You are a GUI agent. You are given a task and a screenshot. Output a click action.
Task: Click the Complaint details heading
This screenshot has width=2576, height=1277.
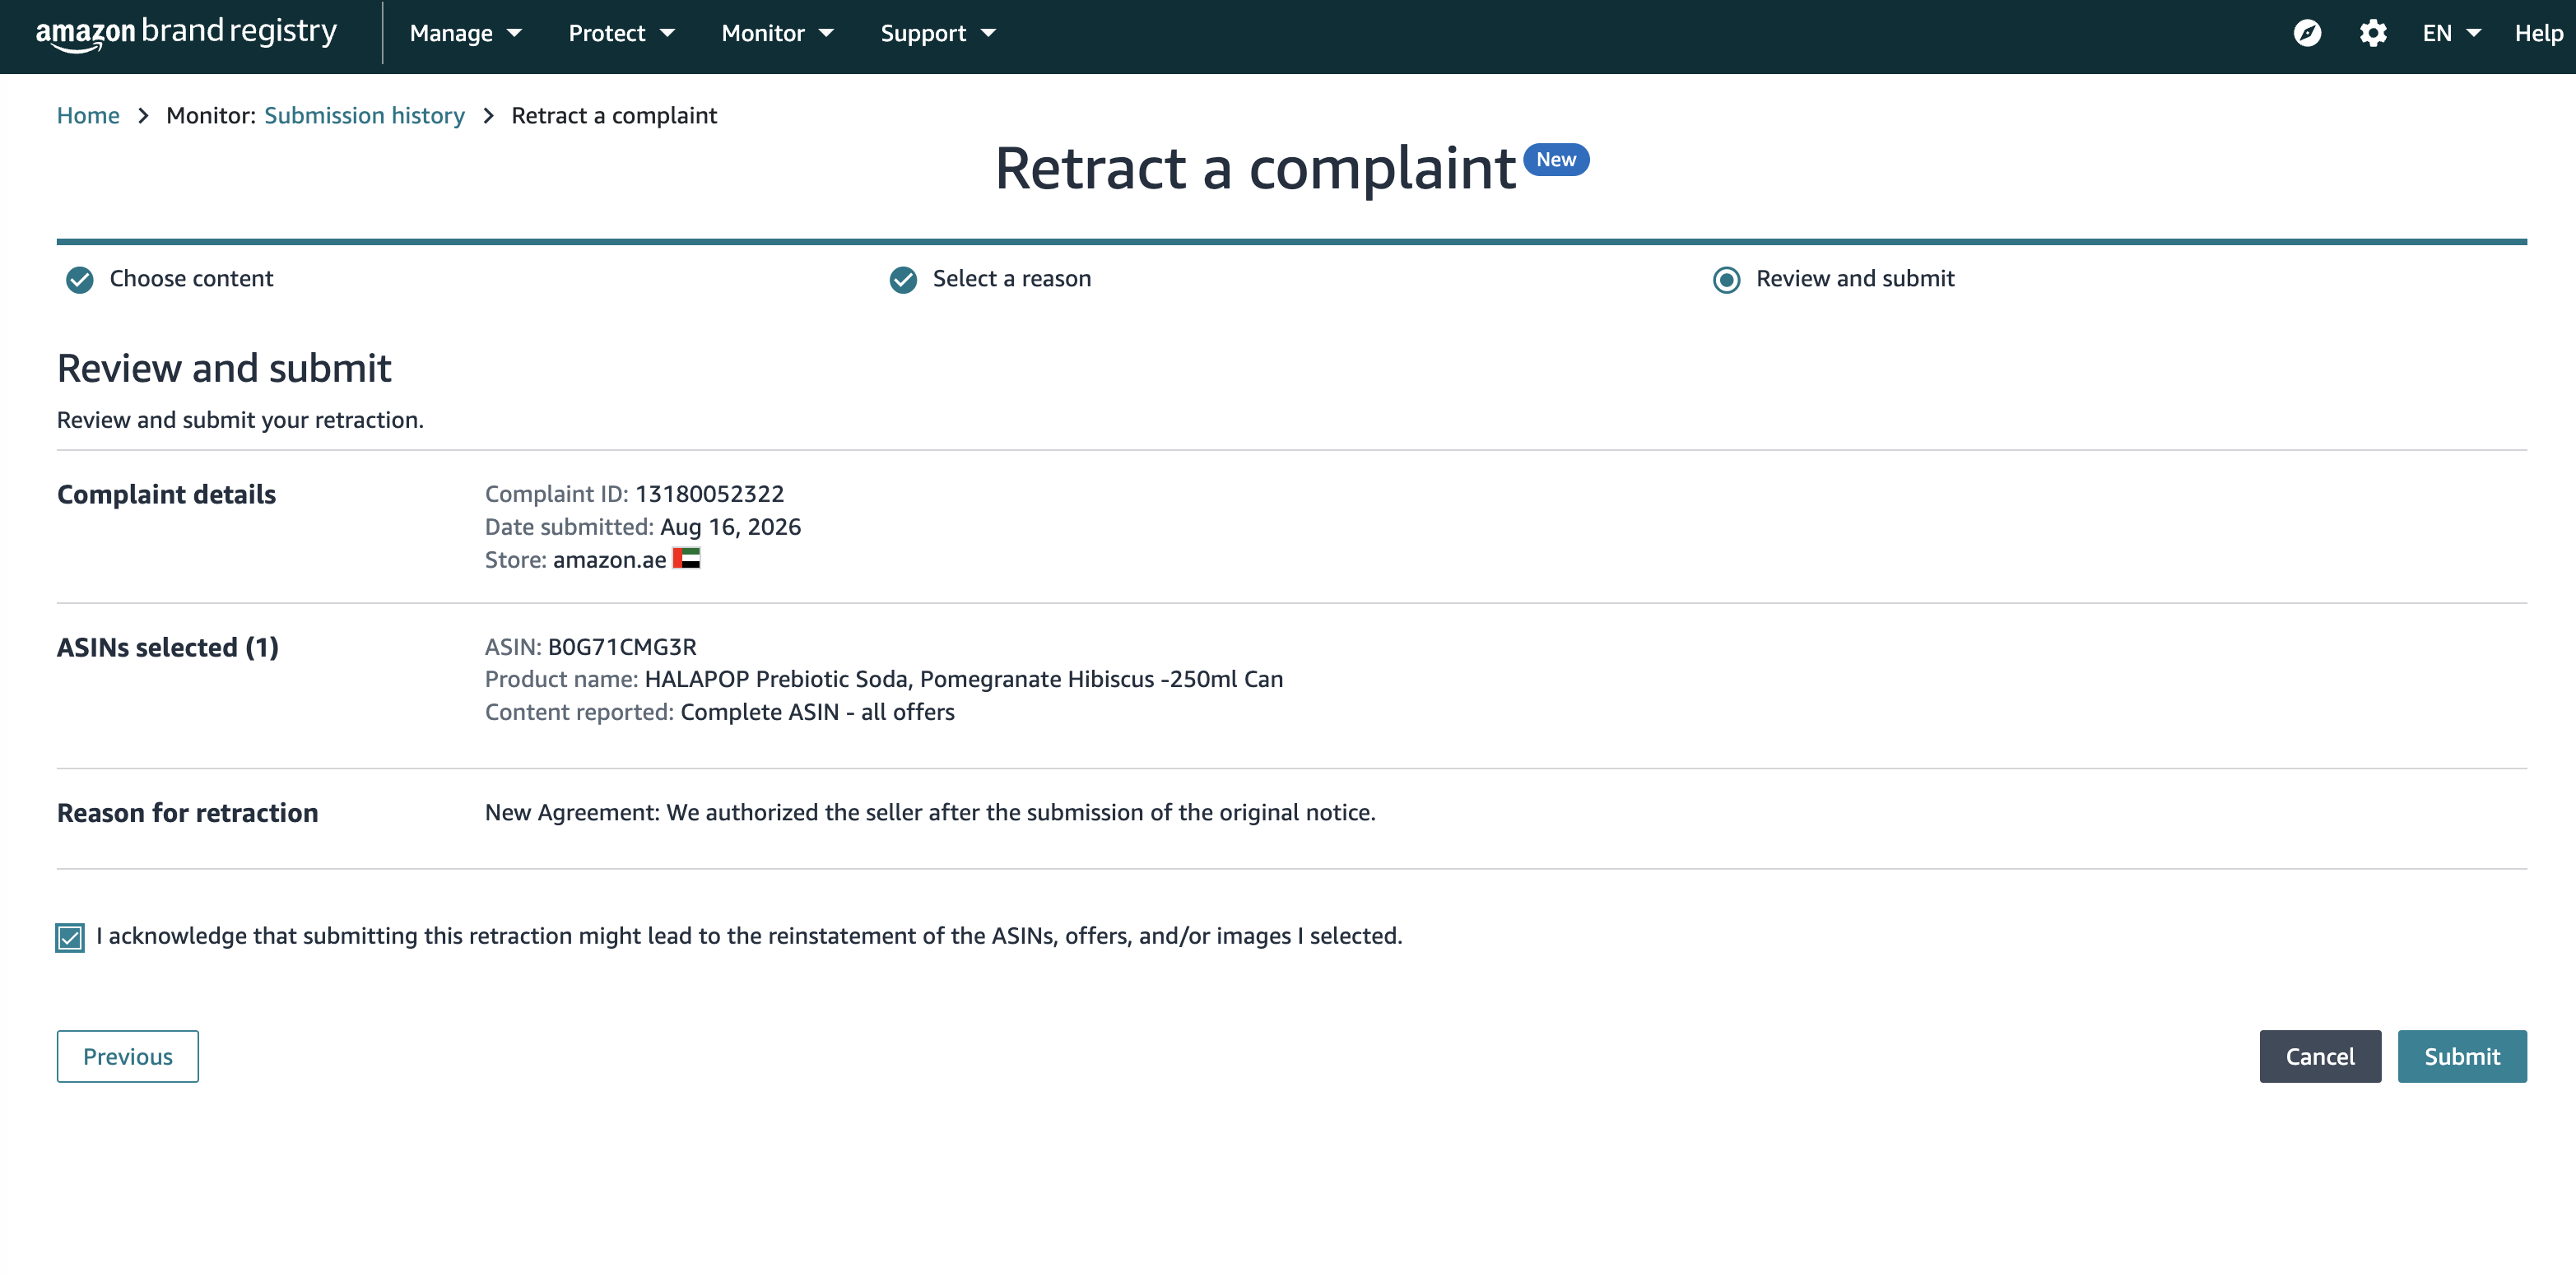click(x=166, y=494)
